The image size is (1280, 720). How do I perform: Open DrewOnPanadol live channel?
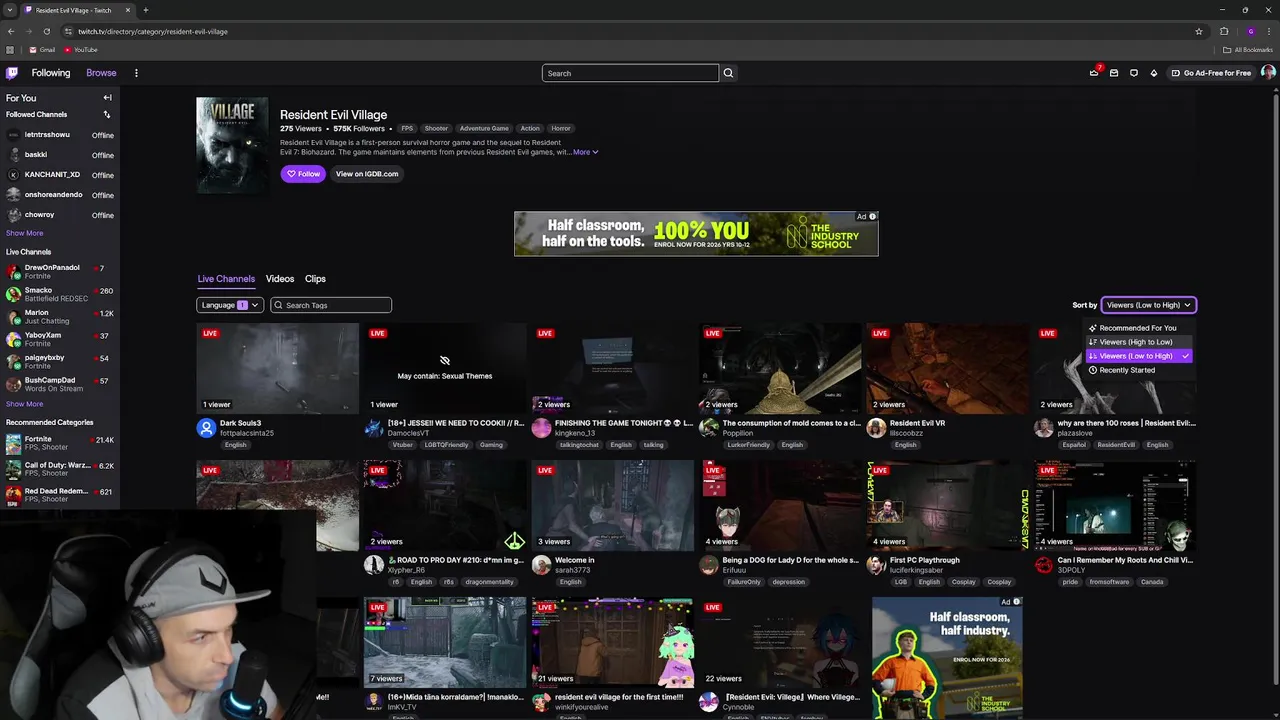tap(59, 271)
